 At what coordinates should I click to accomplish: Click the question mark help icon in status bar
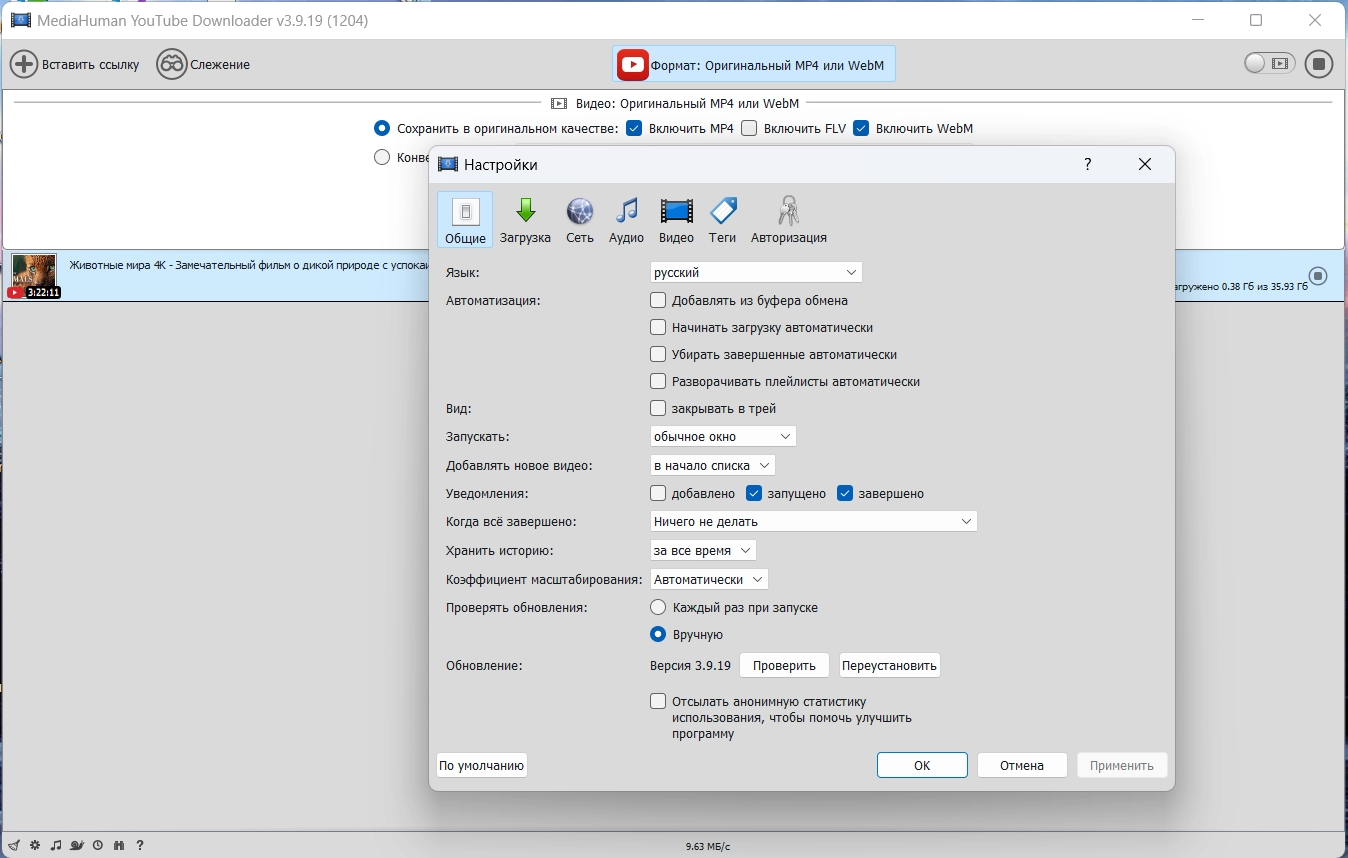pyautogui.click(x=140, y=845)
